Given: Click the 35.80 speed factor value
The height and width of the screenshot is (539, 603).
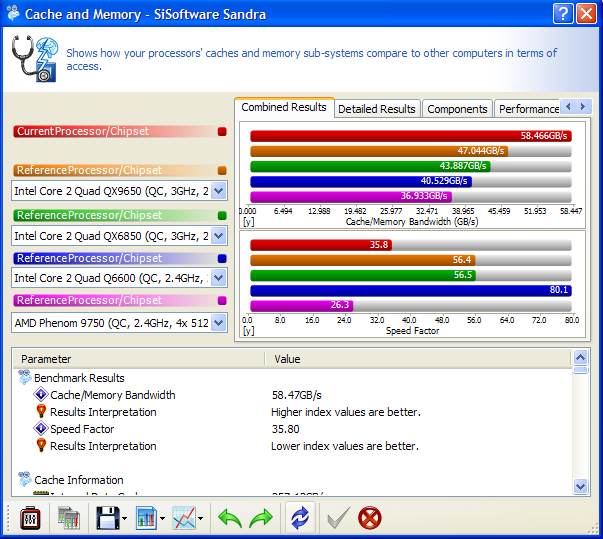Looking at the screenshot, I should 285,429.
